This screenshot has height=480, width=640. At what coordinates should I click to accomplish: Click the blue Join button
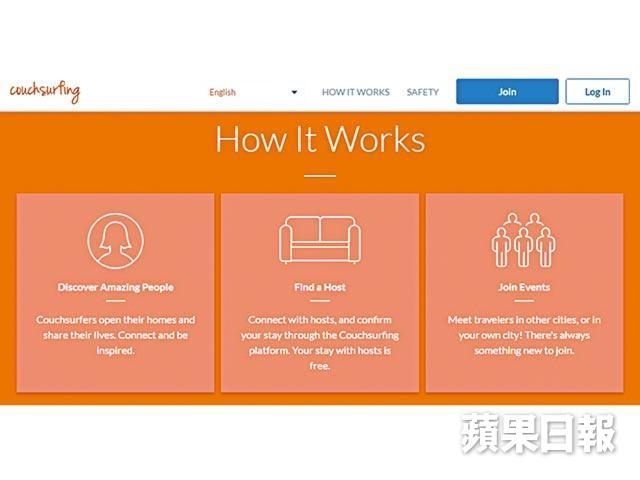click(x=507, y=91)
